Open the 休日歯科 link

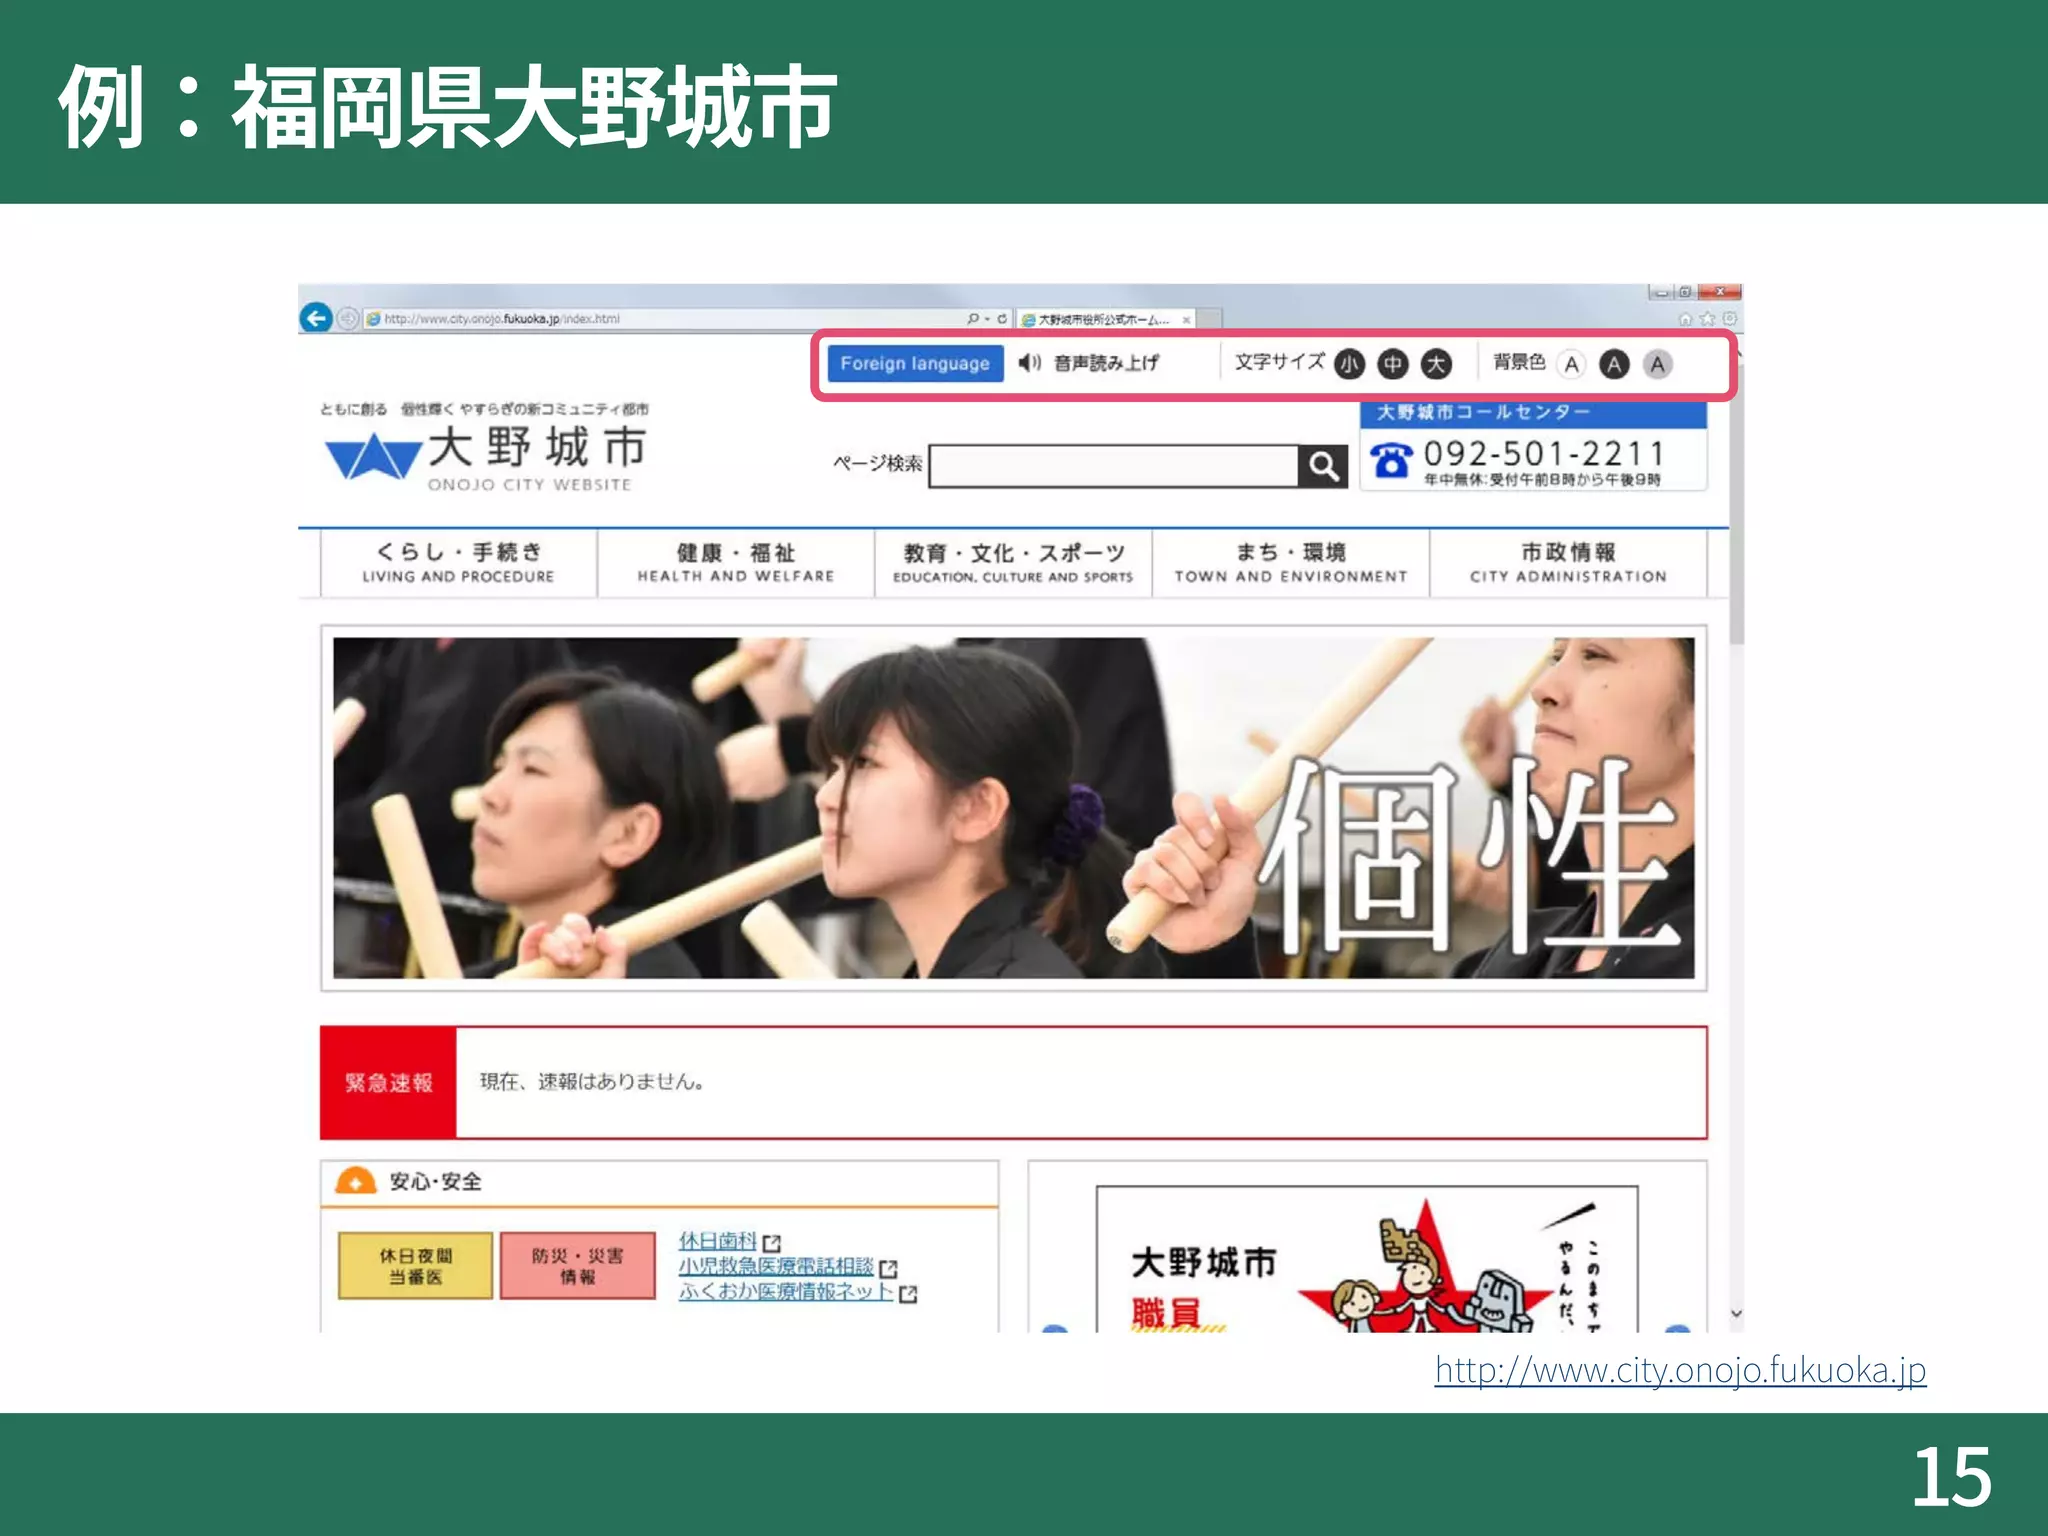click(x=718, y=1241)
